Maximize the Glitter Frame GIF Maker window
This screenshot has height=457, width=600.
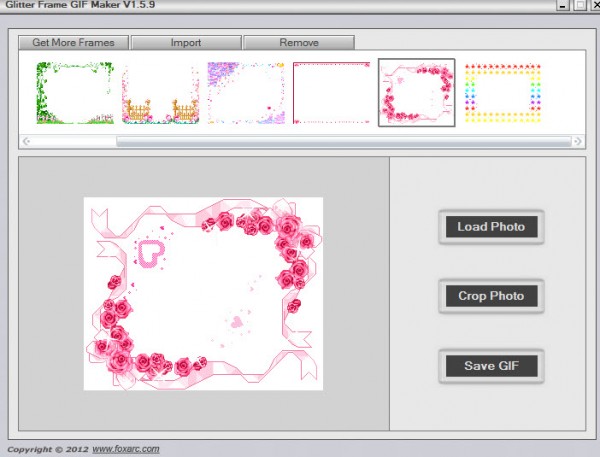coord(580,5)
